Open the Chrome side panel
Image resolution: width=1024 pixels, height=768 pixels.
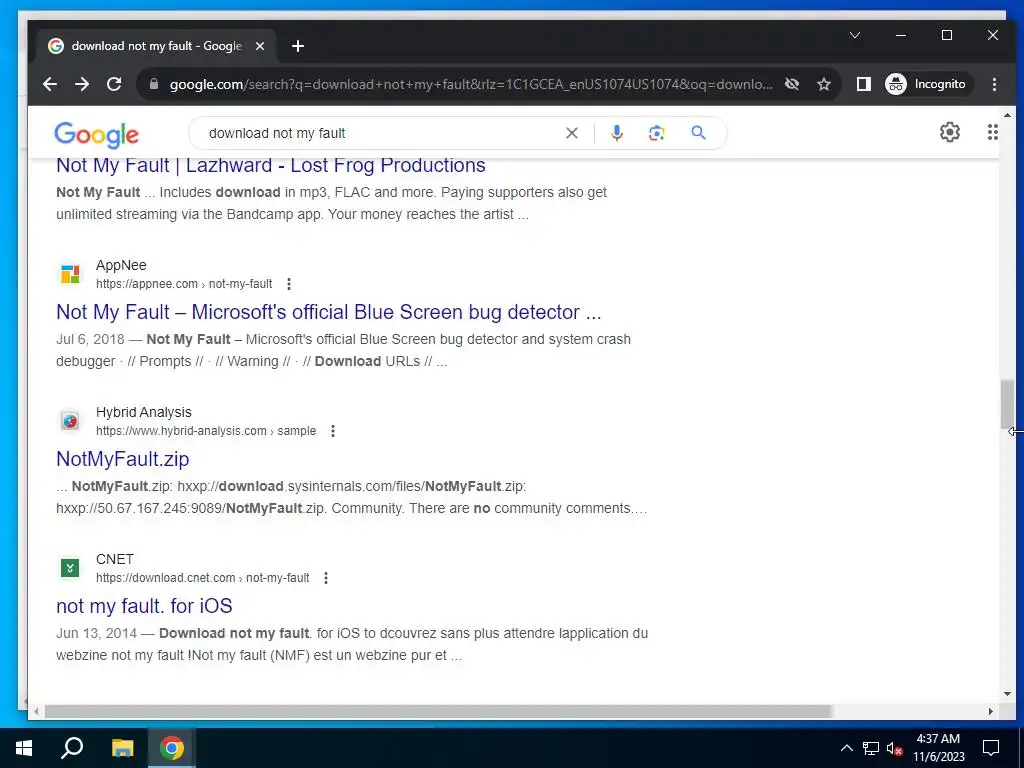tap(863, 84)
